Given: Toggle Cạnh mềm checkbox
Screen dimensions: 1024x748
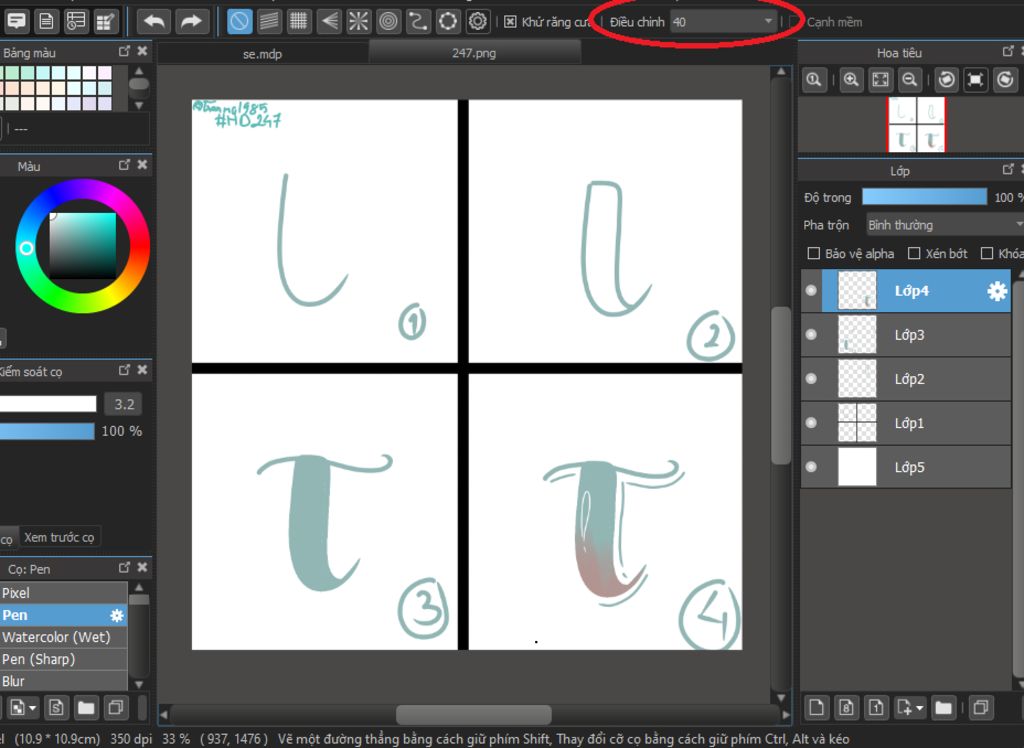Looking at the screenshot, I should tap(795, 22).
